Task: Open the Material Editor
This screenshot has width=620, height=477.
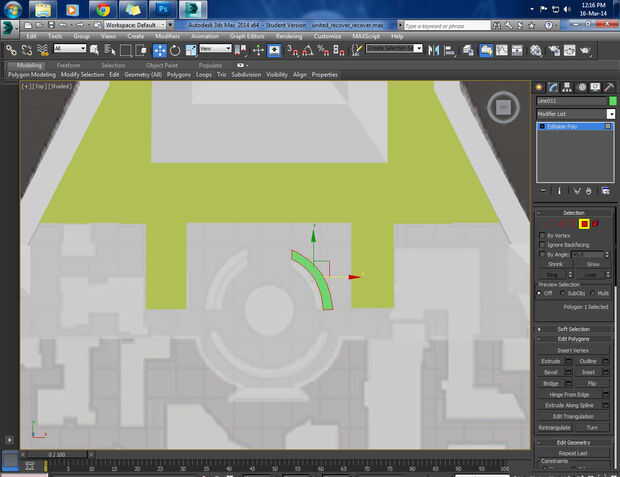Action: point(536,50)
